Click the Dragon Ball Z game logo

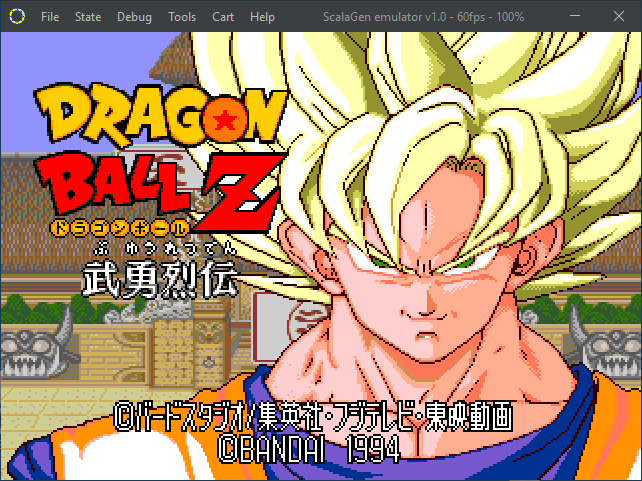pos(160,160)
